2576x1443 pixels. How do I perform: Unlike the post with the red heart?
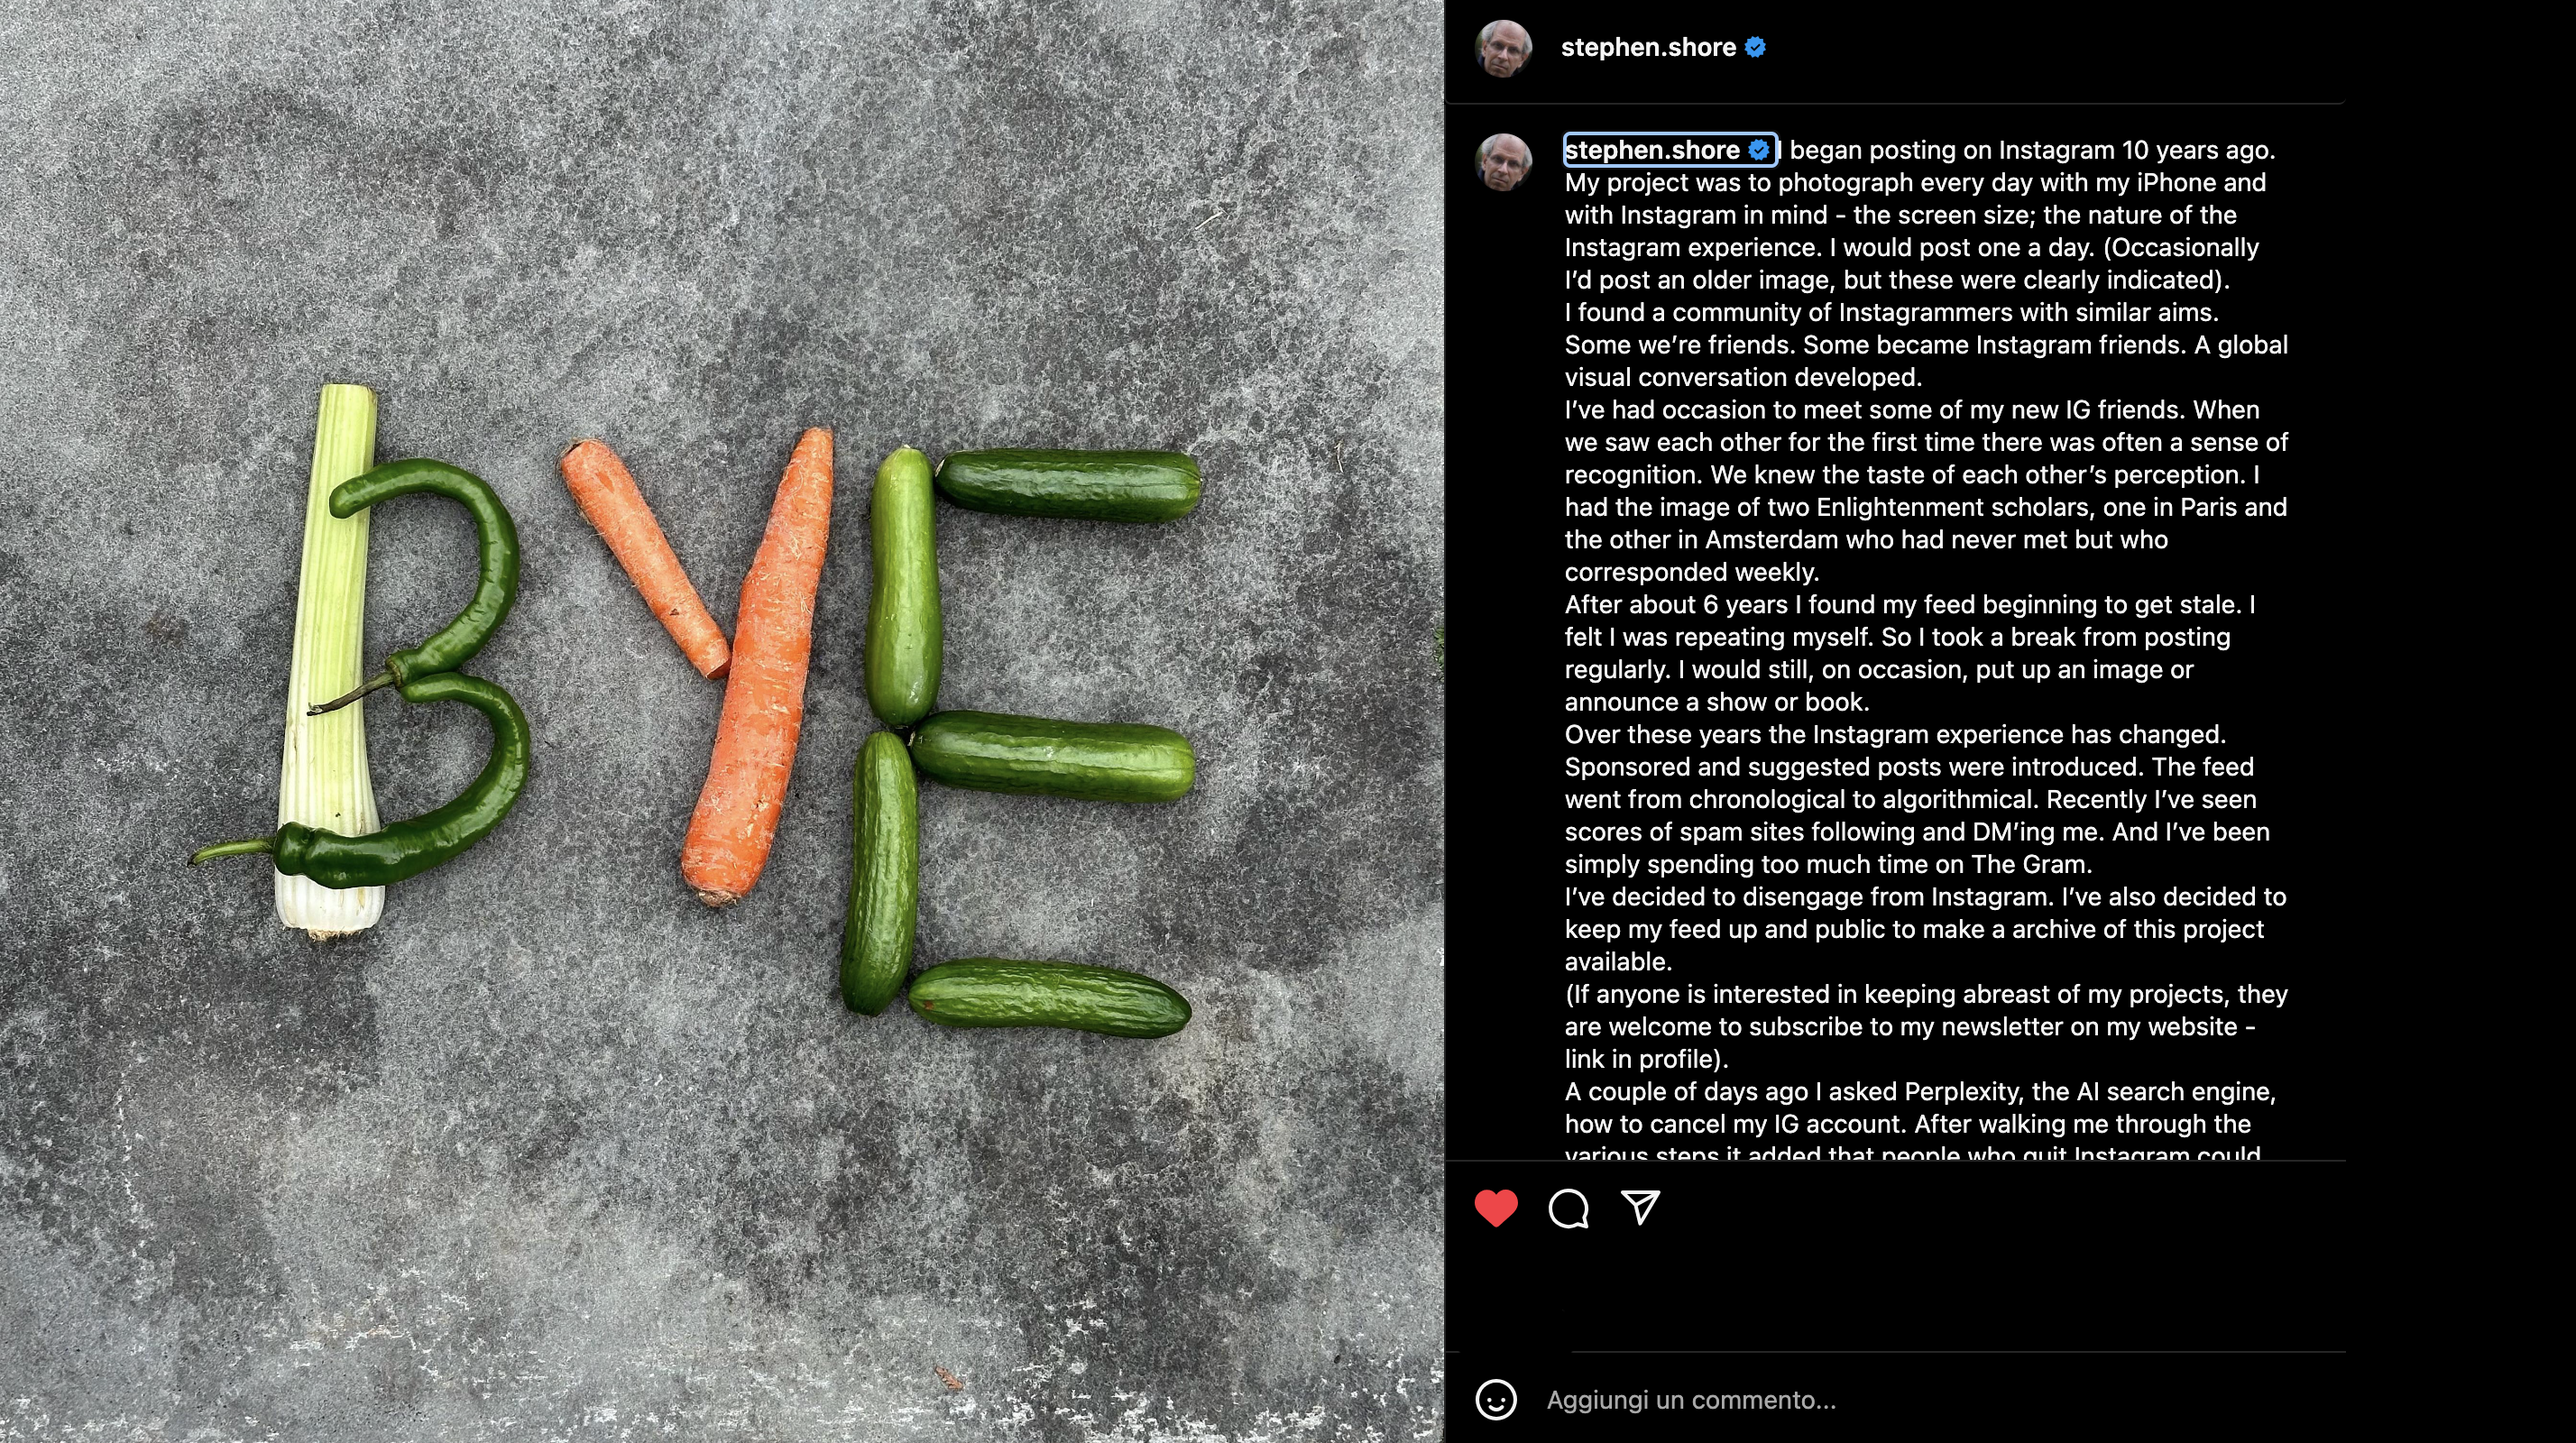click(1496, 1208)
